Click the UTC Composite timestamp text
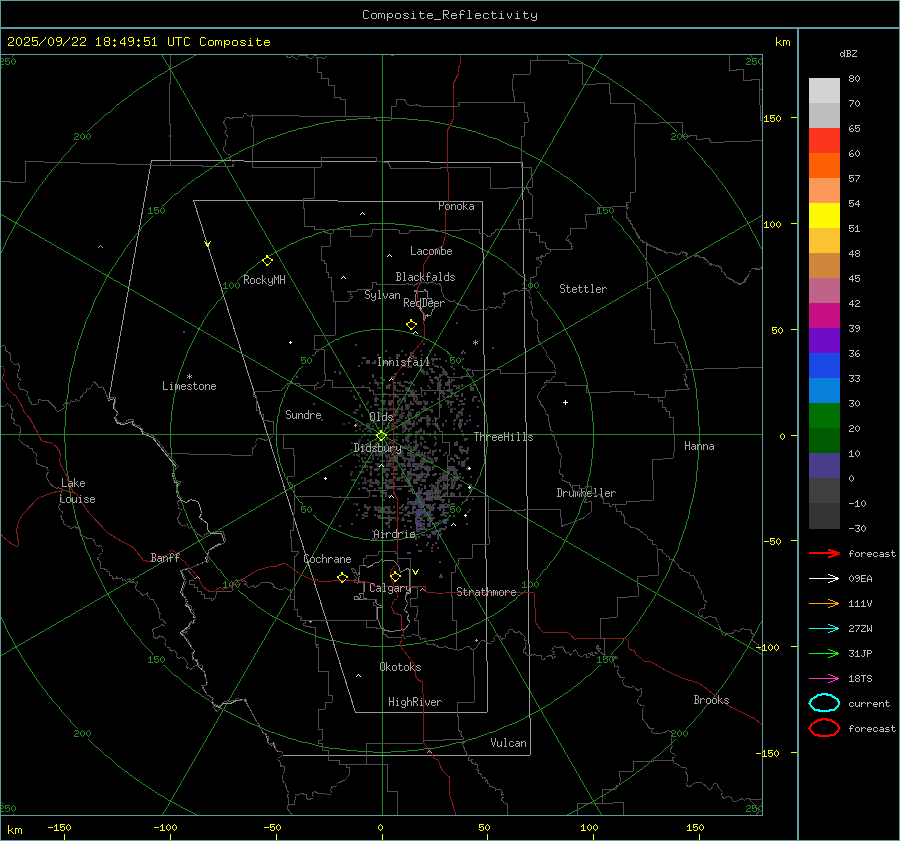 [x=139, y=42]
